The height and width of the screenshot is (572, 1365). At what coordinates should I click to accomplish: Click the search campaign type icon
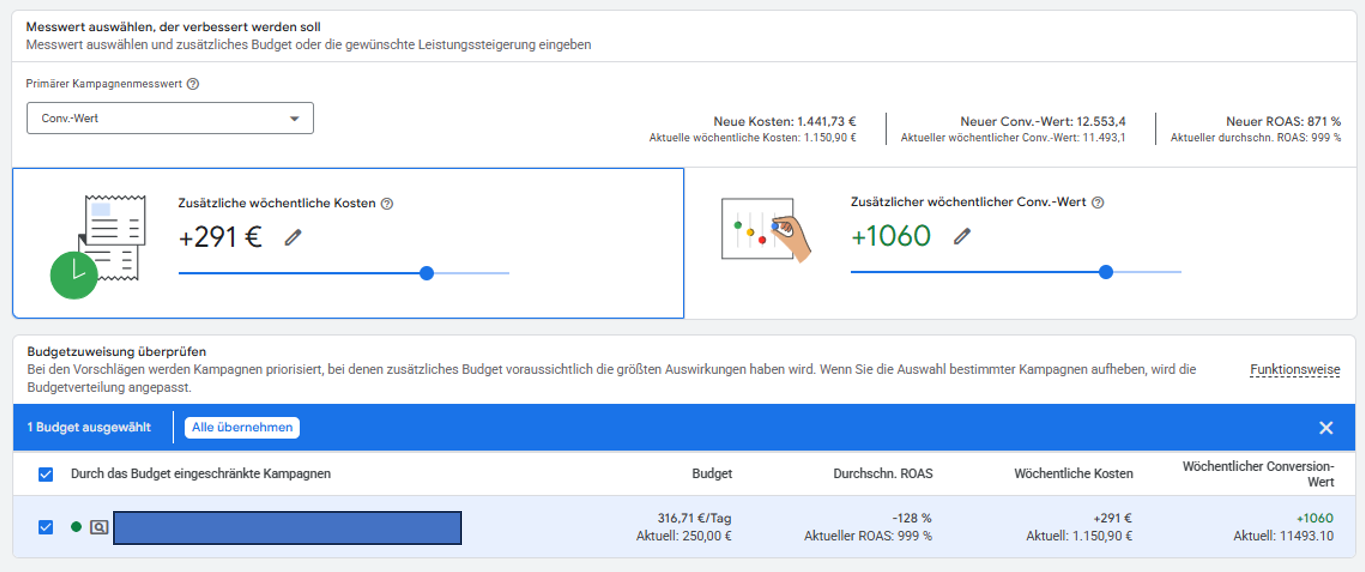pyautogui.click(x=99, y=526)
